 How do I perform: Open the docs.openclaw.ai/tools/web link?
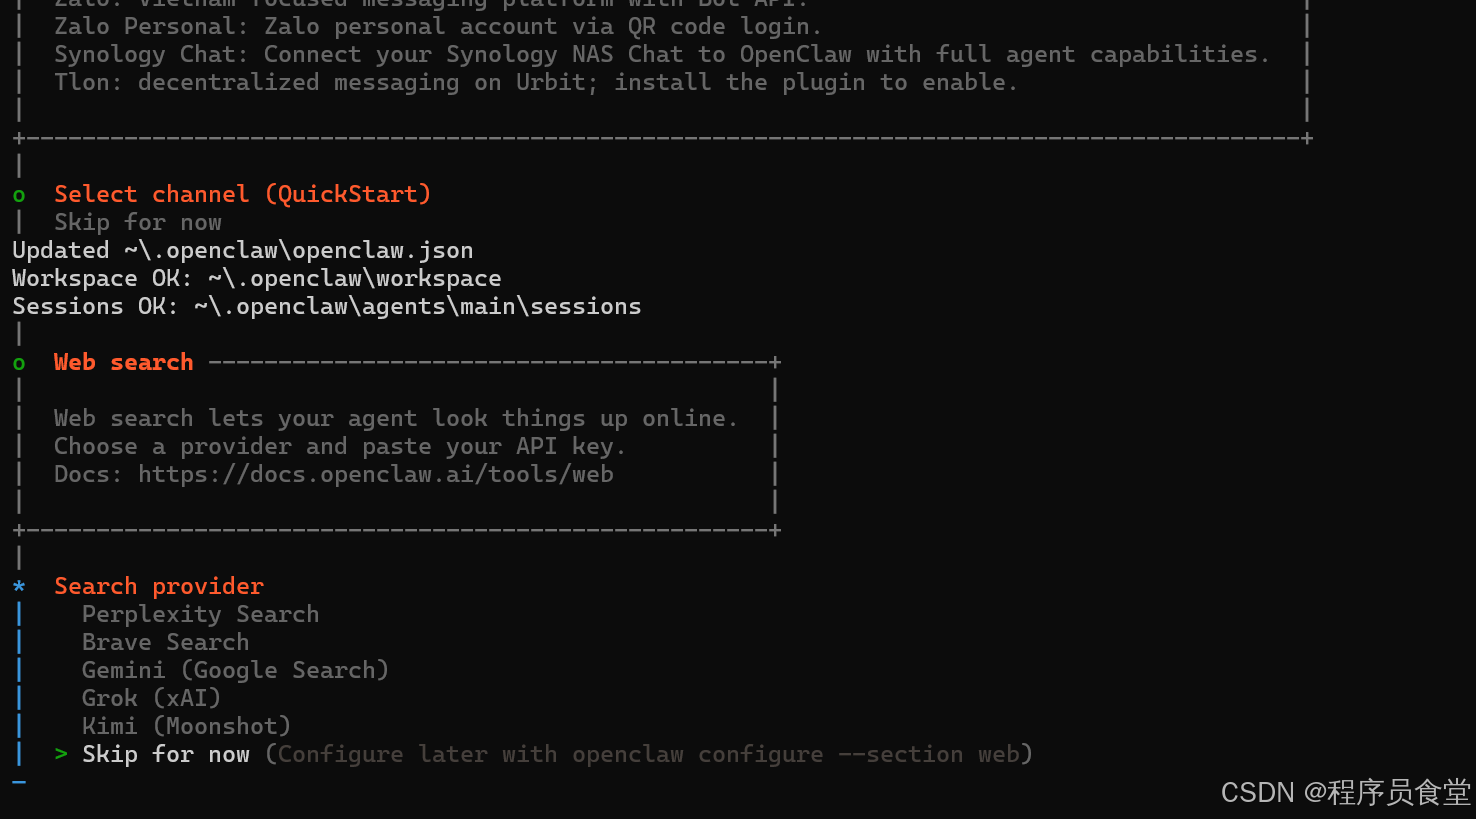tap(375, 474)
